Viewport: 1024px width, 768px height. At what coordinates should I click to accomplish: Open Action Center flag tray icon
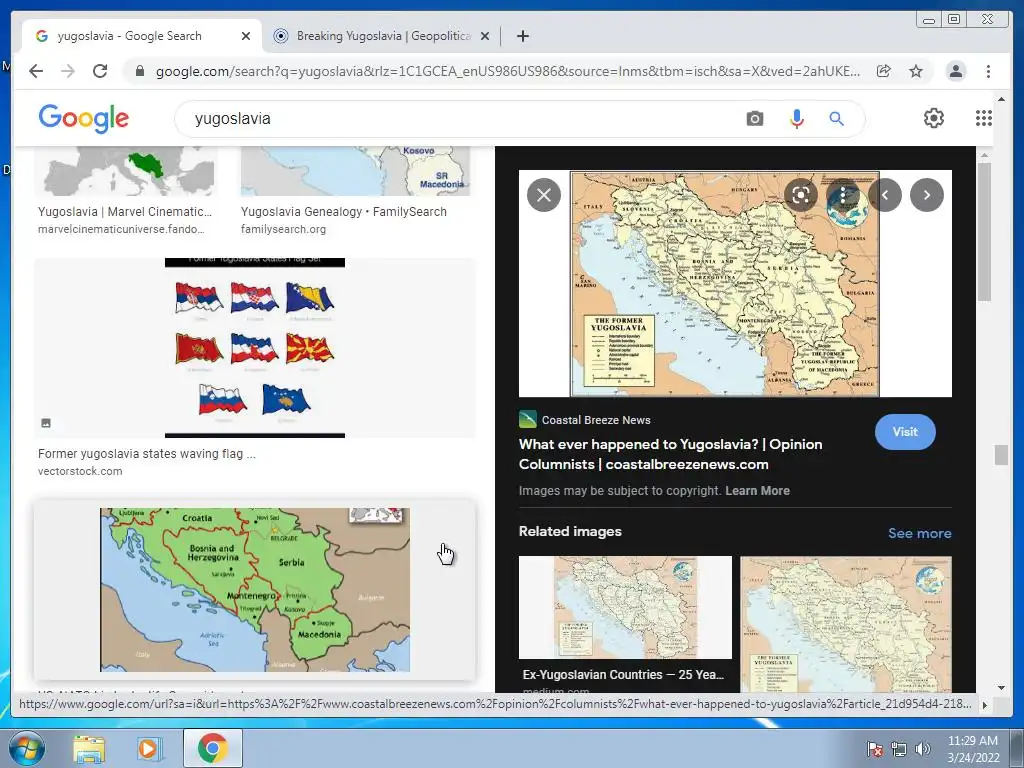tap(875, 749)
